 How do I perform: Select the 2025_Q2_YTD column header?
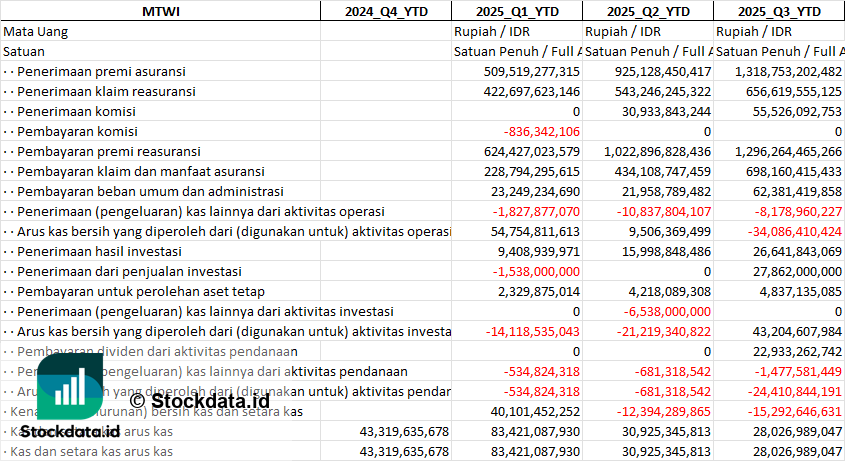pyautogui.click(x=648, y=11)
